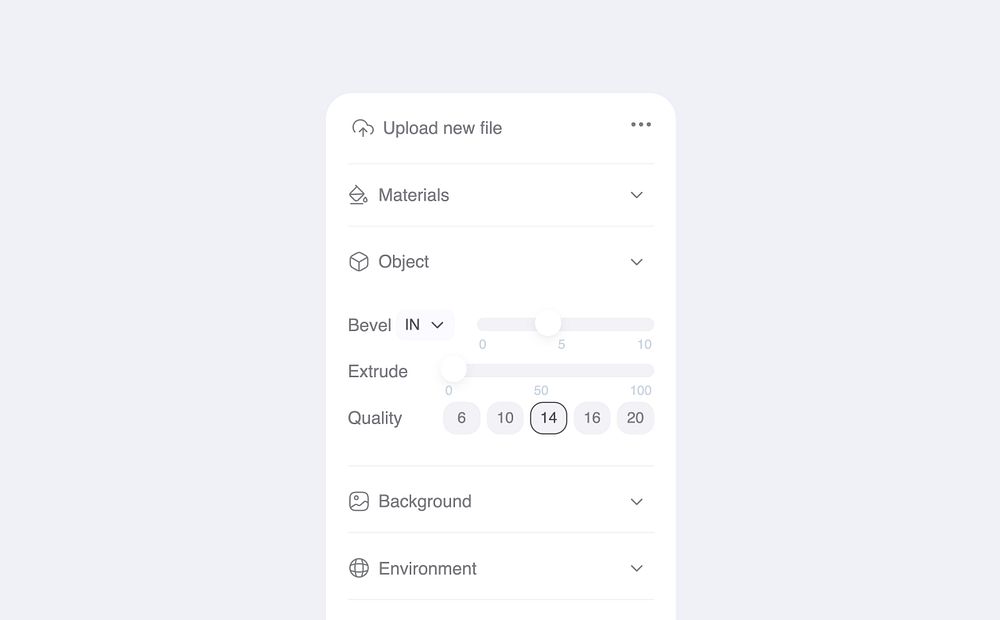Open the Bevel IN dropdown

(x=425, y=325)
